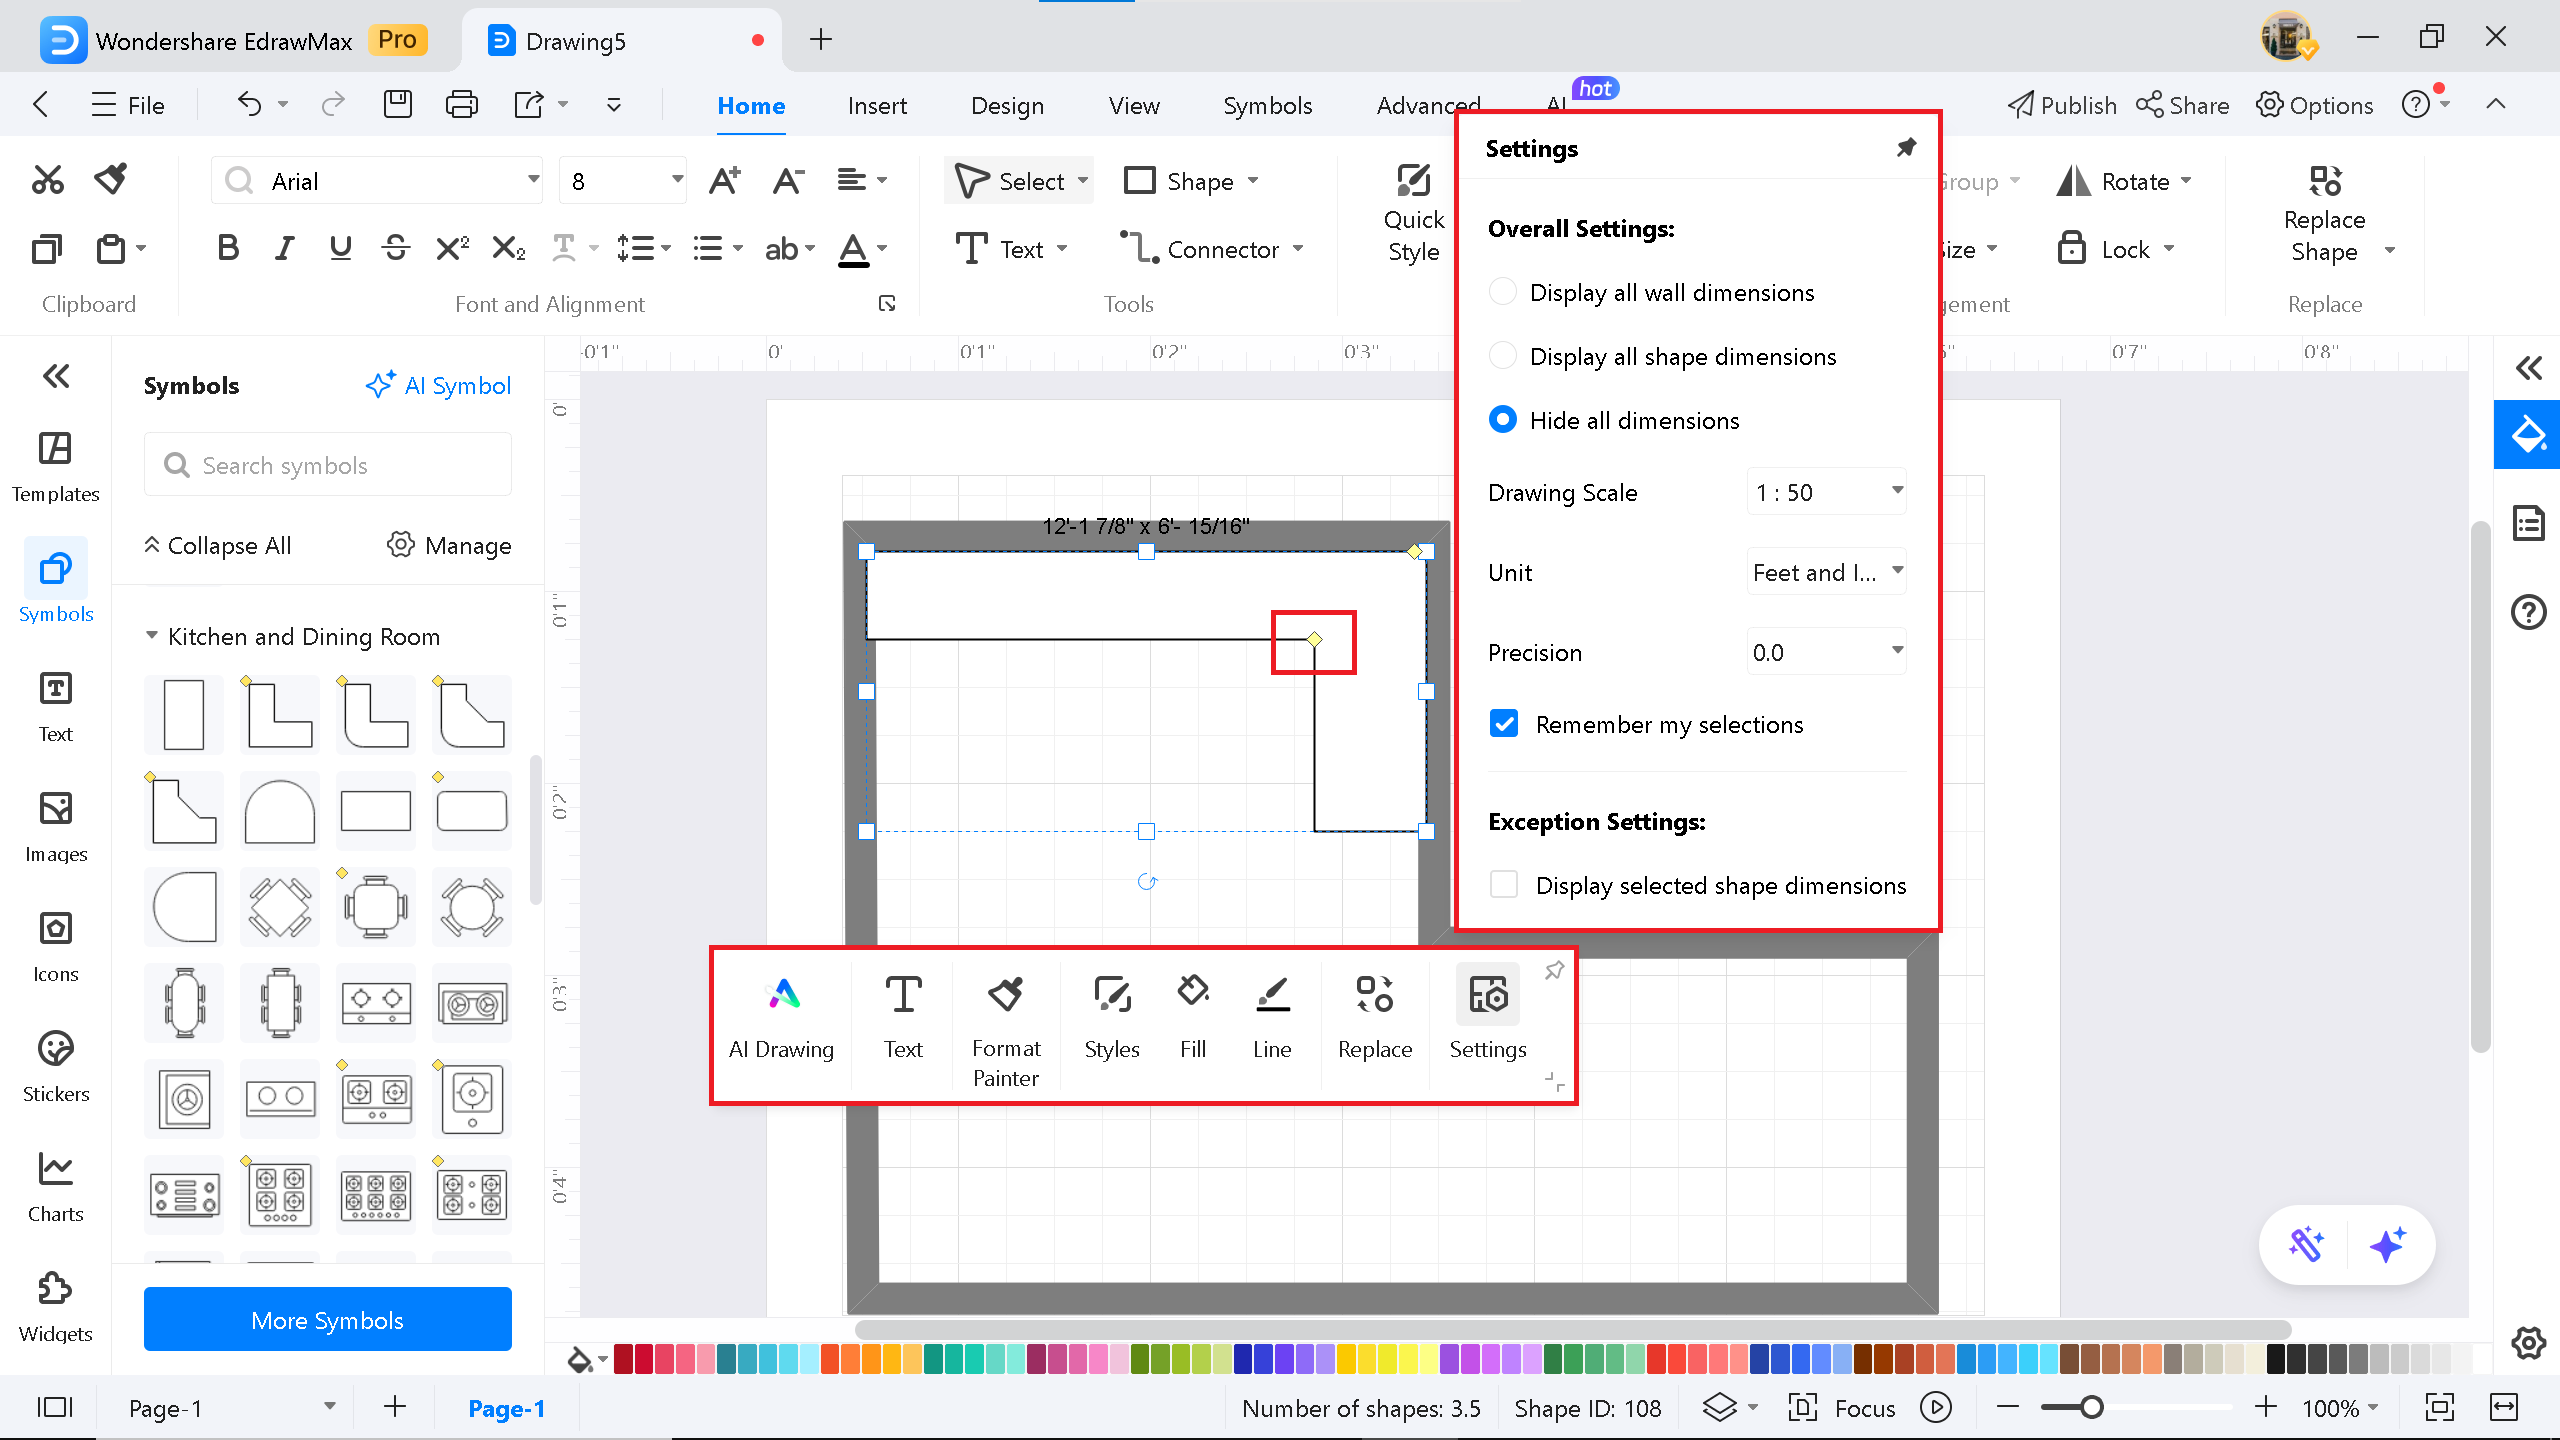Open the Design ribbon tab
Viewport: 2560px width, 1440px height.
click(x=1007, y=105)
